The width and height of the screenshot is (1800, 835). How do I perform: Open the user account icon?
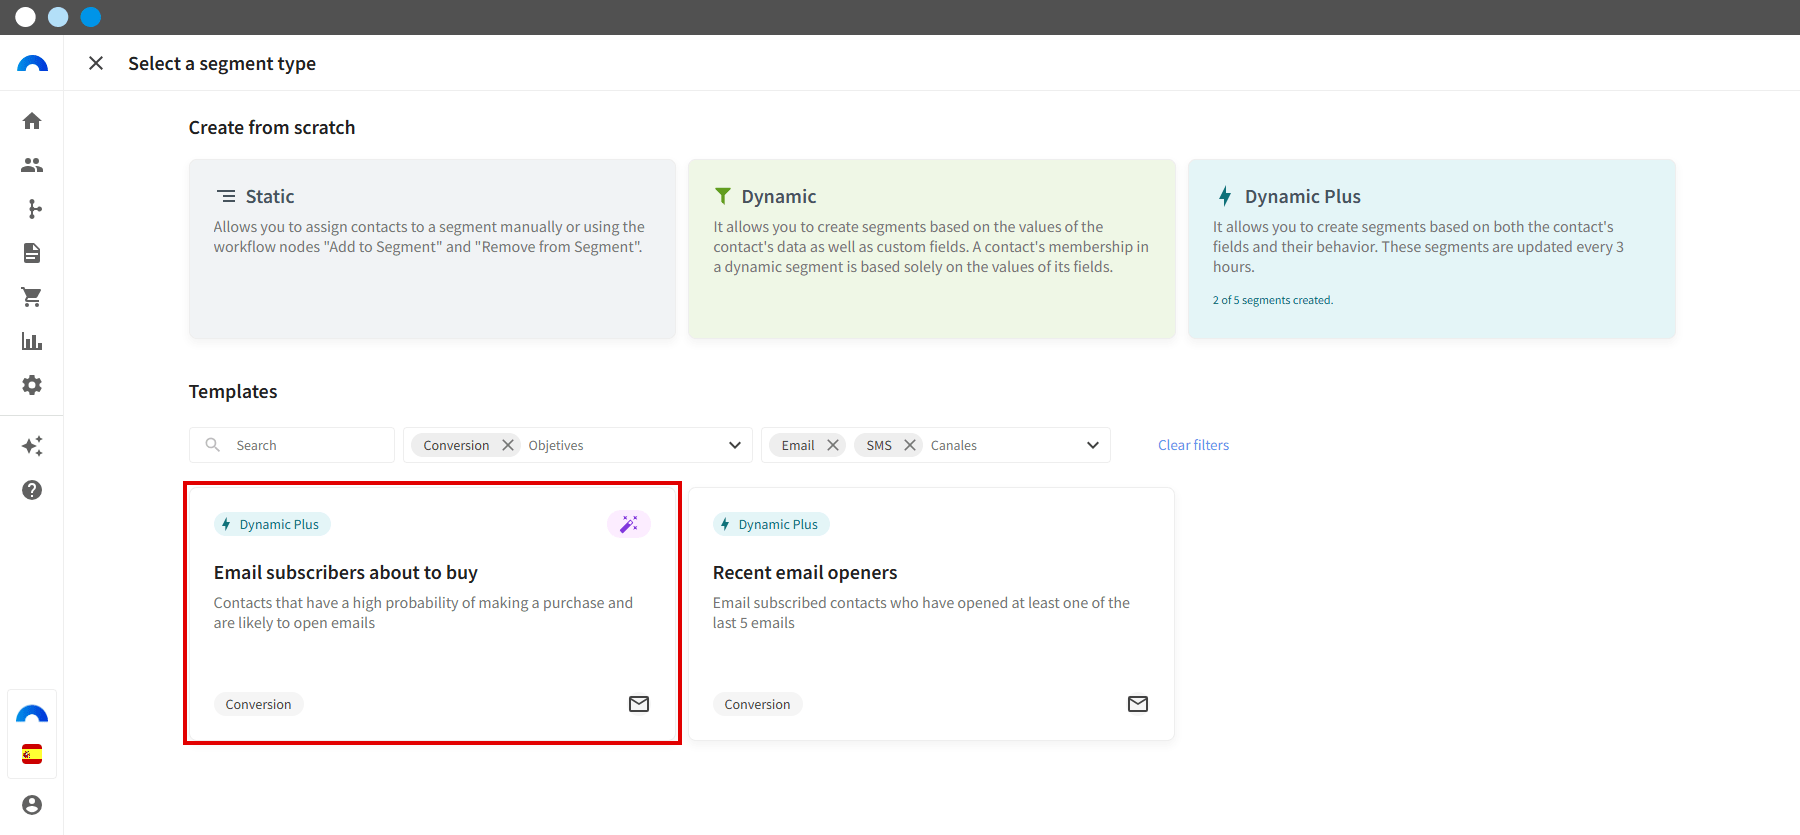(32, 805)
